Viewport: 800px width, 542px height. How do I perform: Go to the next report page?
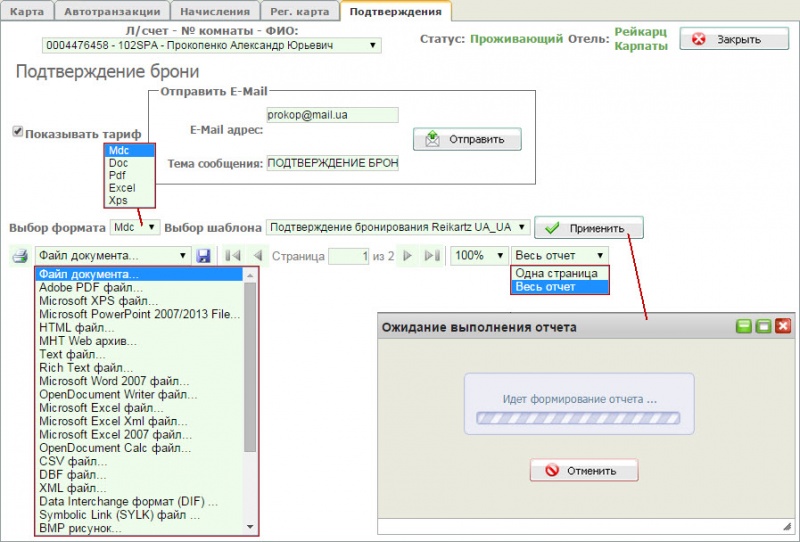coord(408,256)
